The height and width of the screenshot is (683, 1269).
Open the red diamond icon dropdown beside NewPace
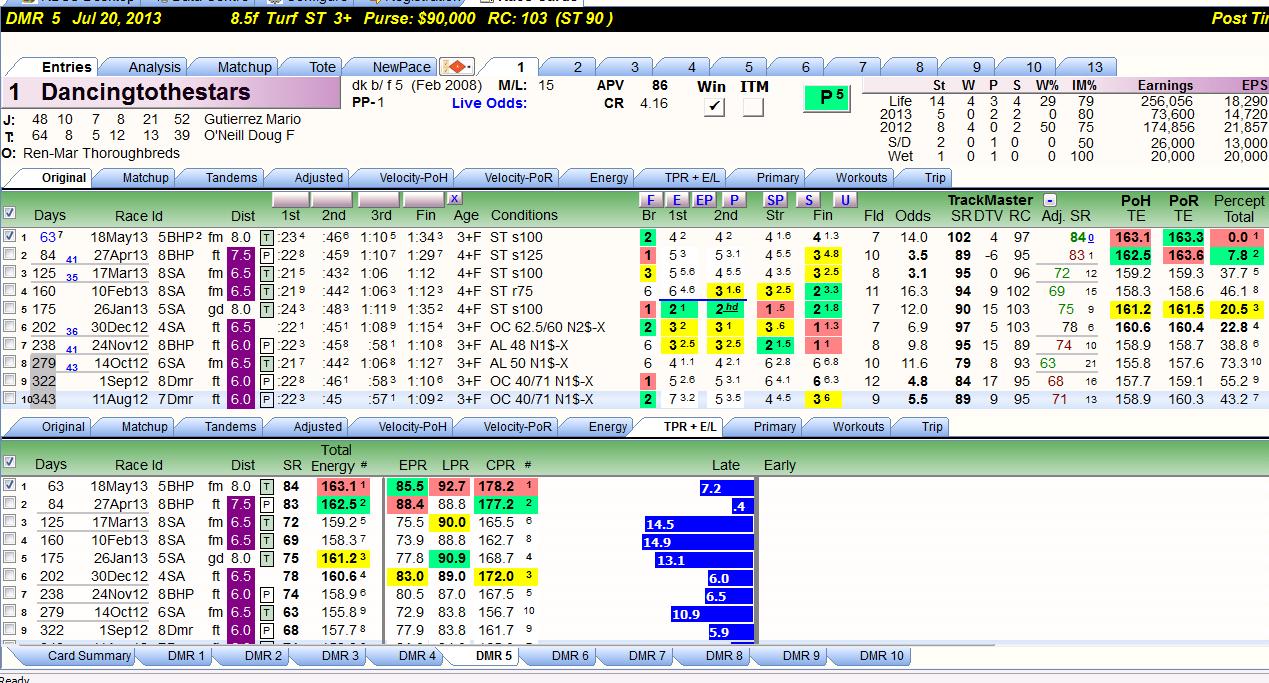[457, 67]
